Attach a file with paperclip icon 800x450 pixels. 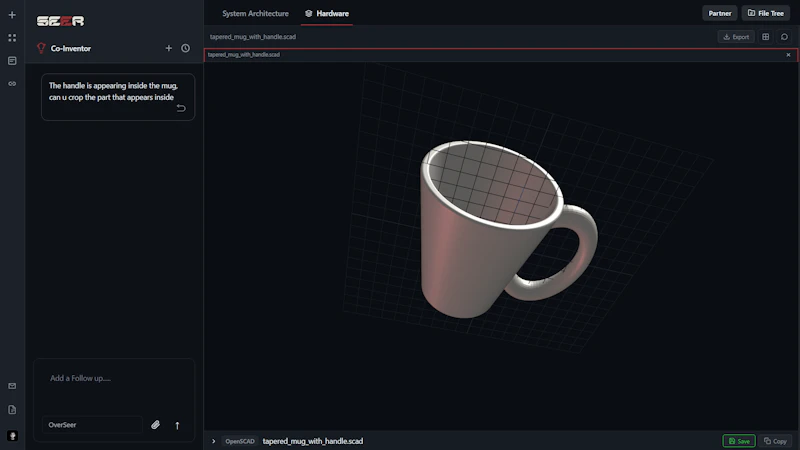[156, 424]
